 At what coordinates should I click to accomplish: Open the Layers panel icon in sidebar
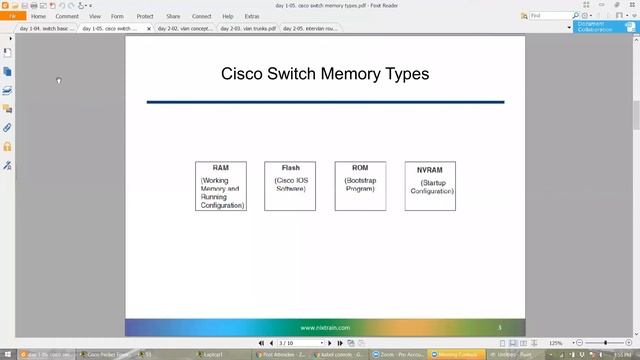(x=7, y=91)
